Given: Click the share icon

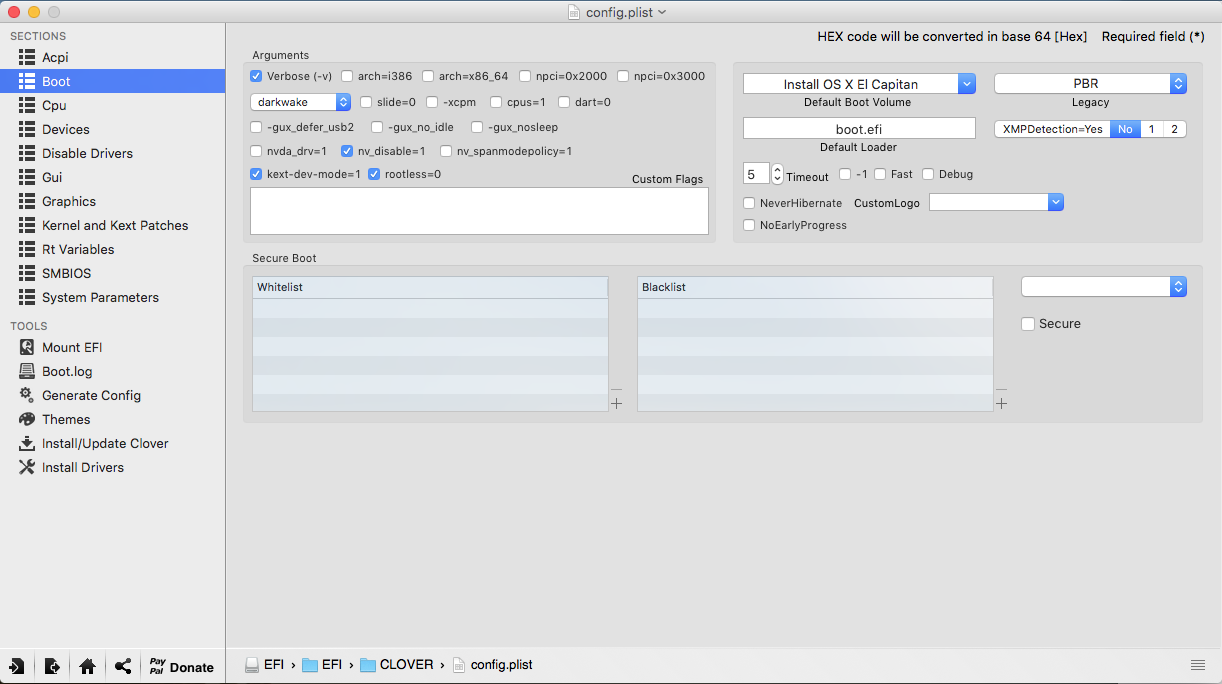Looking at the screenshot, I should 123,666.
